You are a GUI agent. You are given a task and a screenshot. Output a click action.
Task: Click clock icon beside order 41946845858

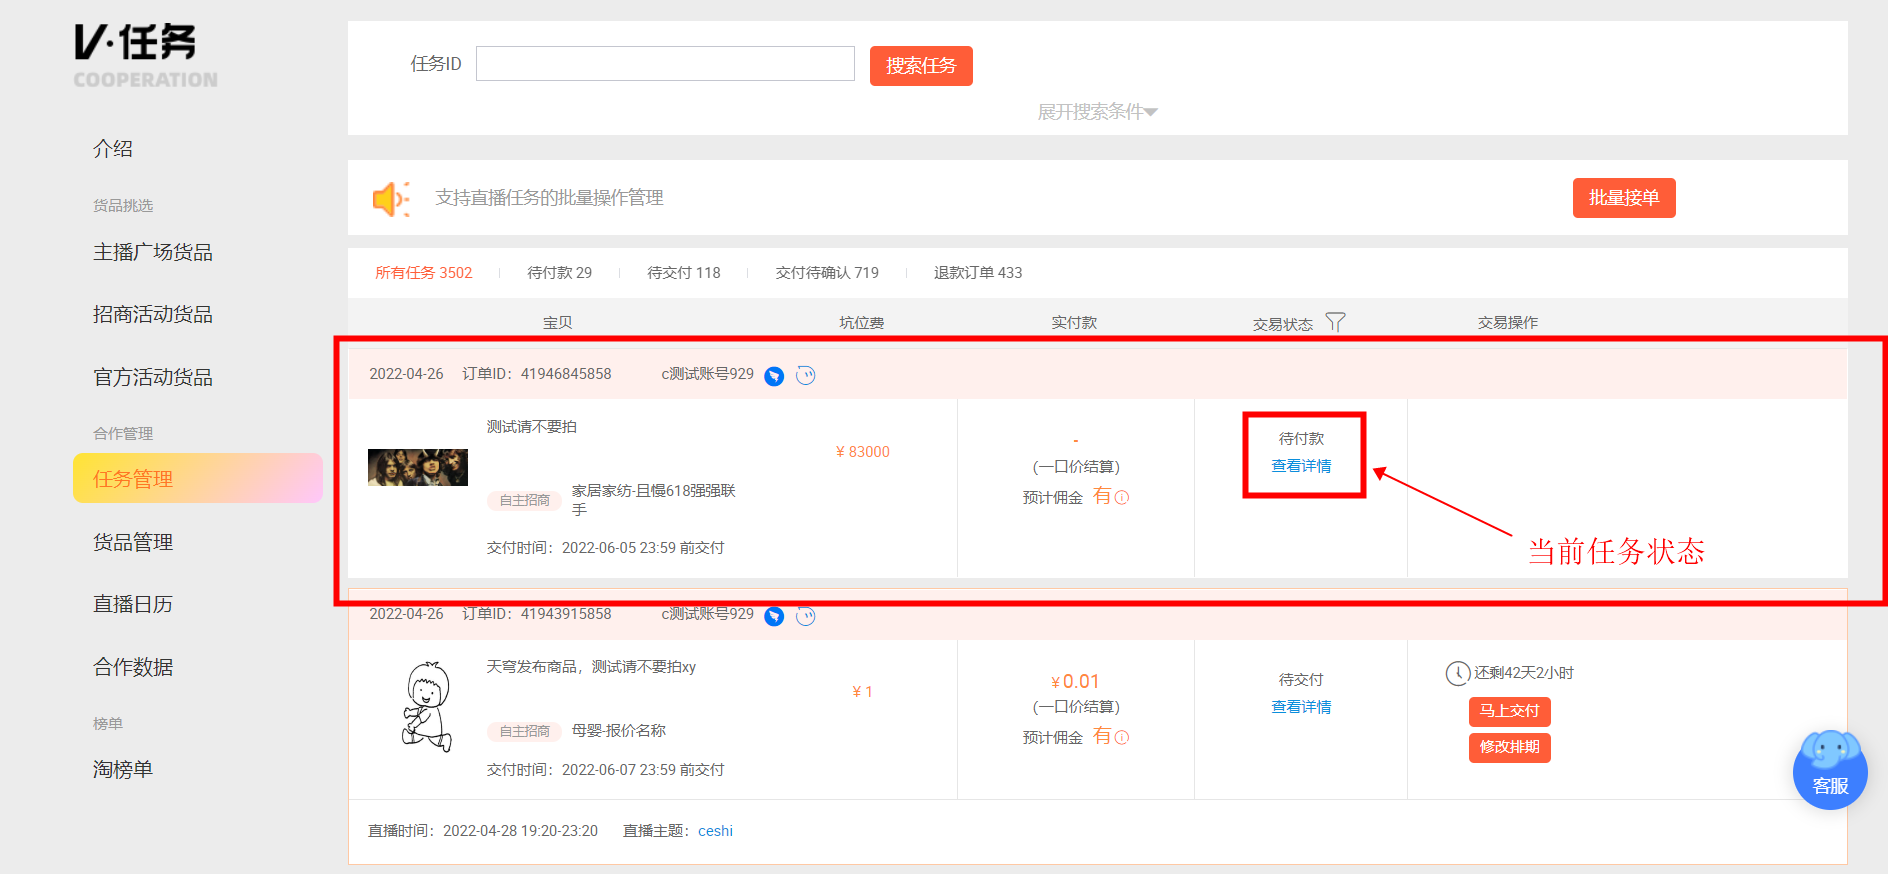806,375
